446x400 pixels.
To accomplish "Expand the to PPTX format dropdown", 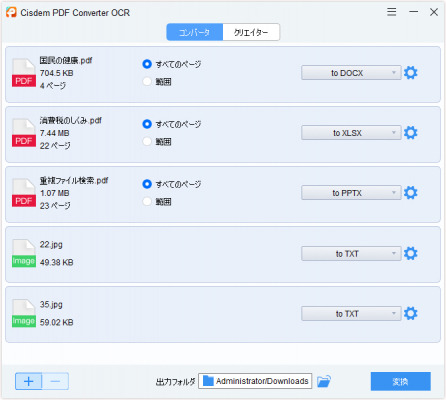I will [351, 193].
